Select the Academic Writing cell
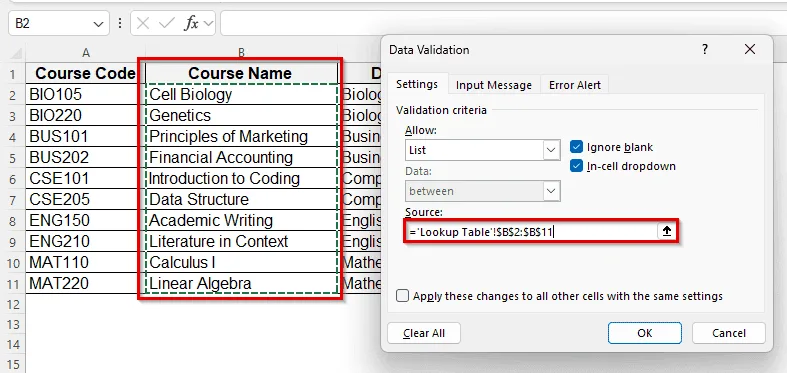The height and width of the screenshot is (373, 787). pyautogui.click(x=241, y=220)
